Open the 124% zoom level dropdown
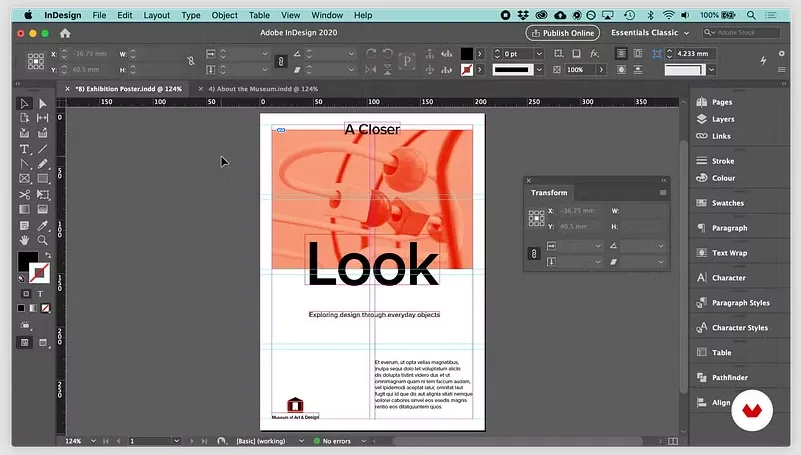 pyautogui.click(x=93, y=441)
